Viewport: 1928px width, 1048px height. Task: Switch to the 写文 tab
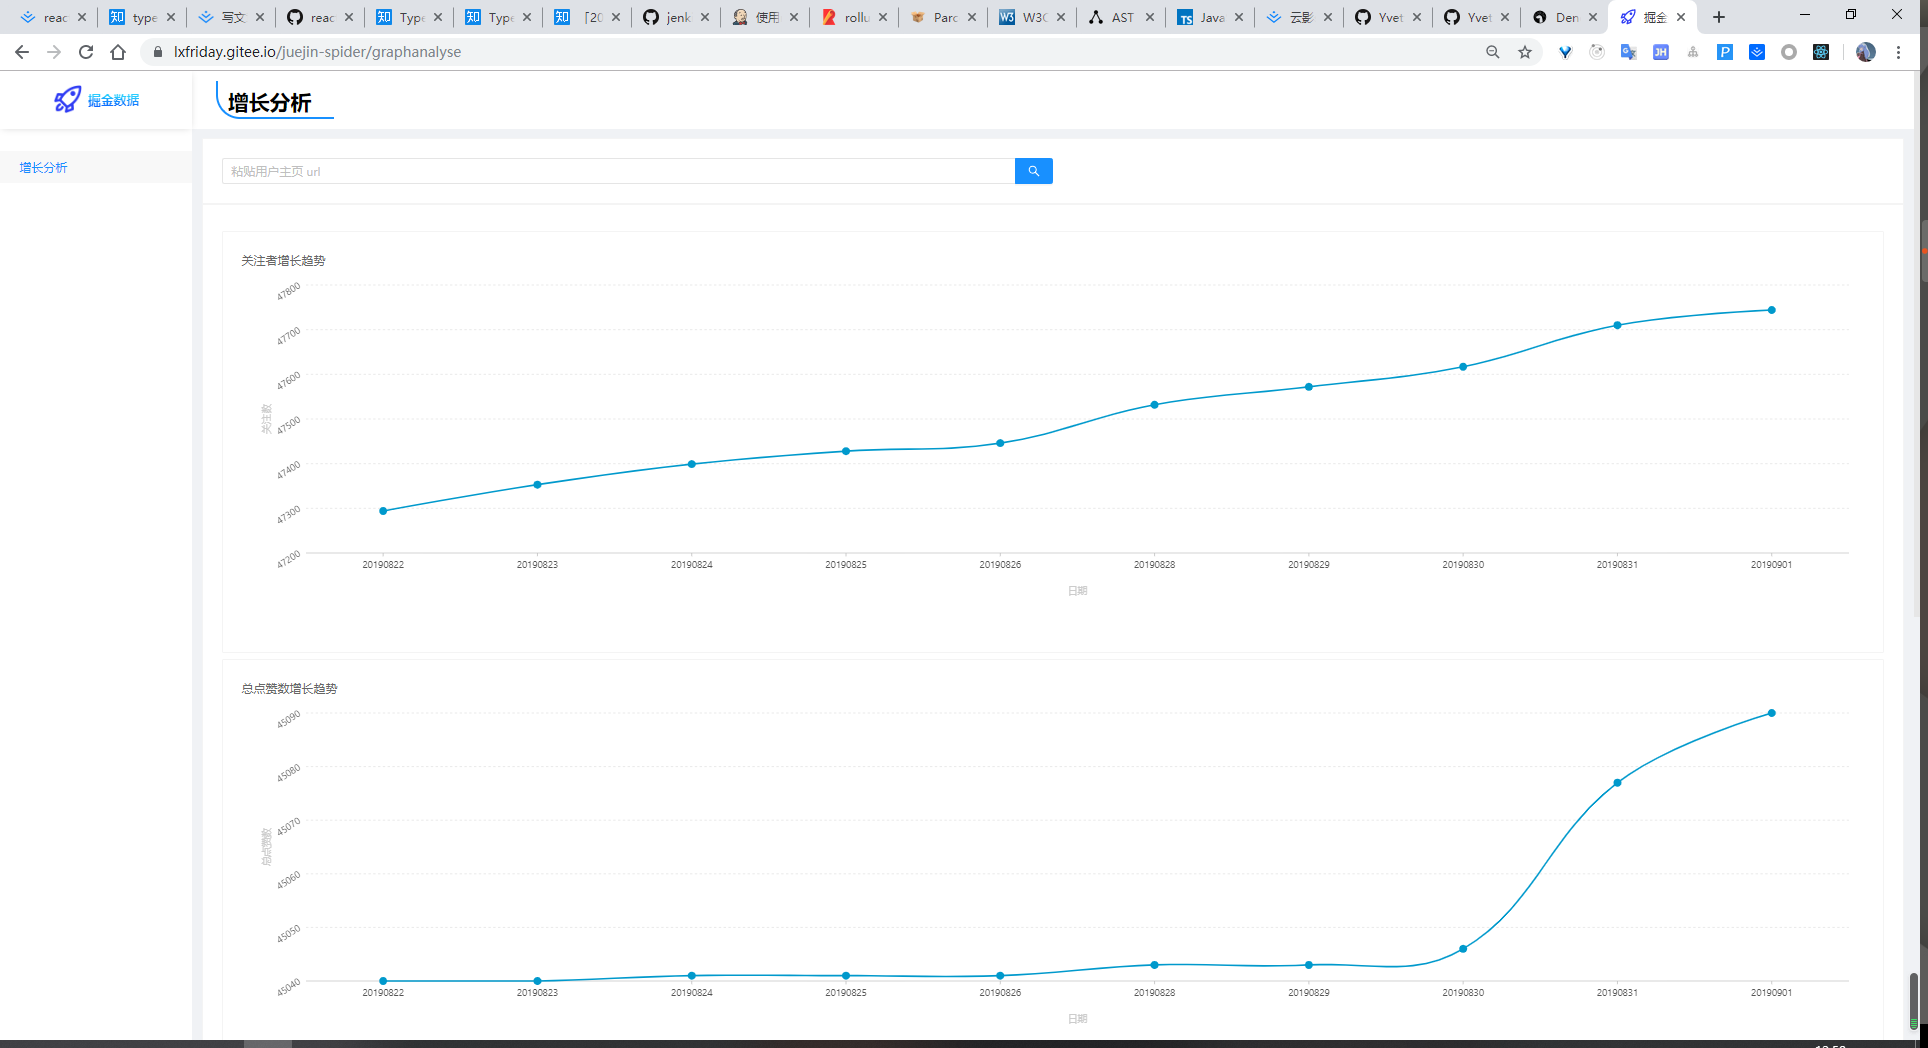pyautogui.click(x=231, y=17)
